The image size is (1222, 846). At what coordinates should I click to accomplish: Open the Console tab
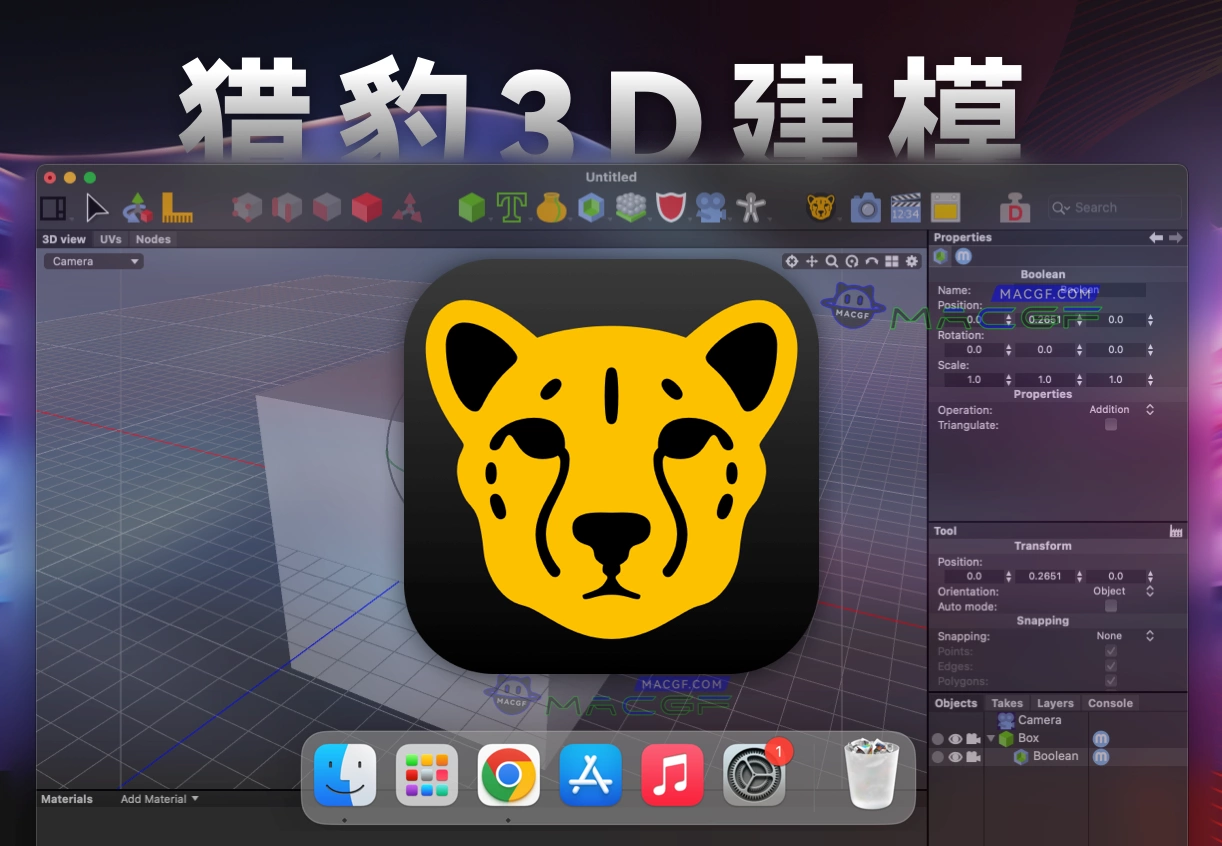point(1110,703)
